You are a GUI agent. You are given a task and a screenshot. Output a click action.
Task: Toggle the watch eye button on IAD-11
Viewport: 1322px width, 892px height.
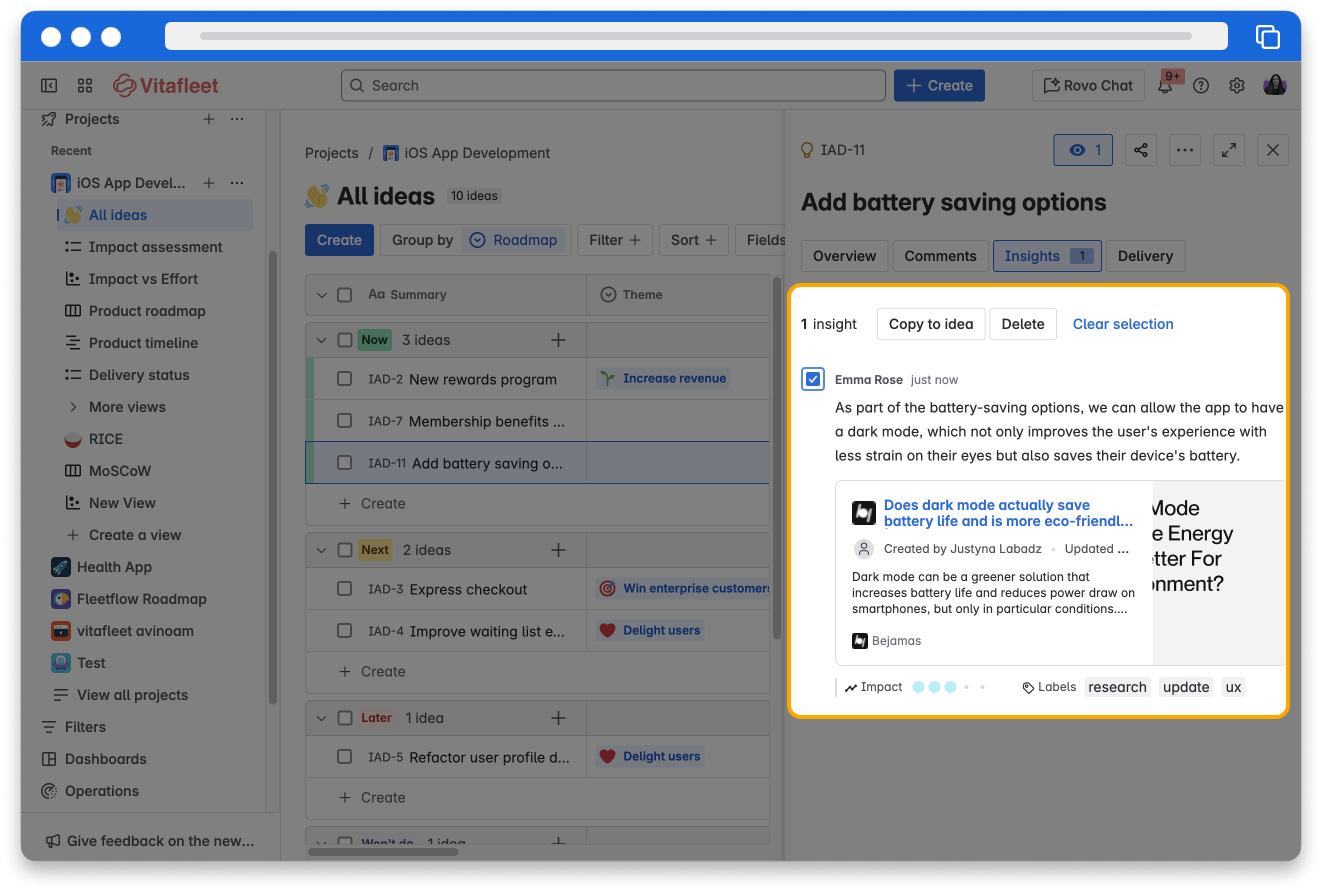point(1083,150)
